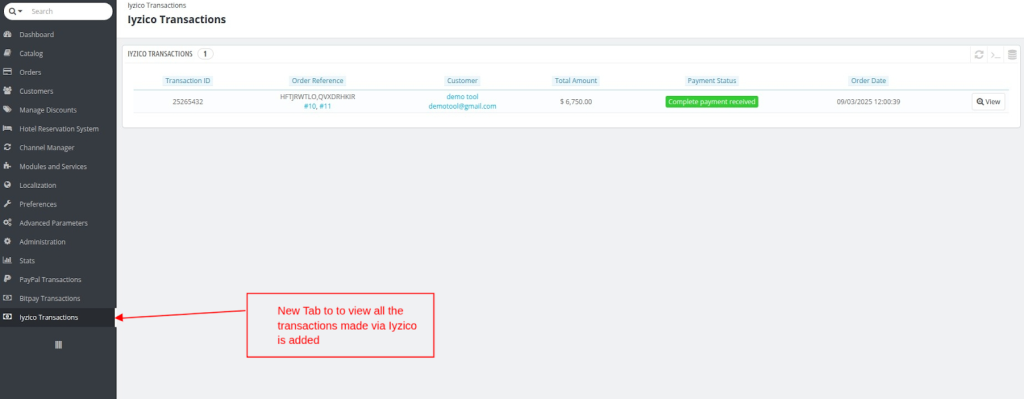Click the Advanced Parameters gears icon

7,223
